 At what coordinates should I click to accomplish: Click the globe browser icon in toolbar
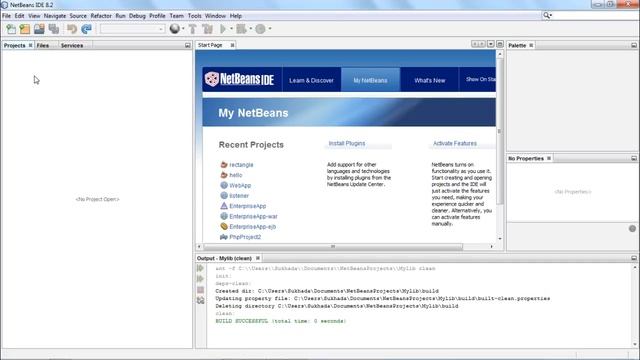[x=175, y=29]
